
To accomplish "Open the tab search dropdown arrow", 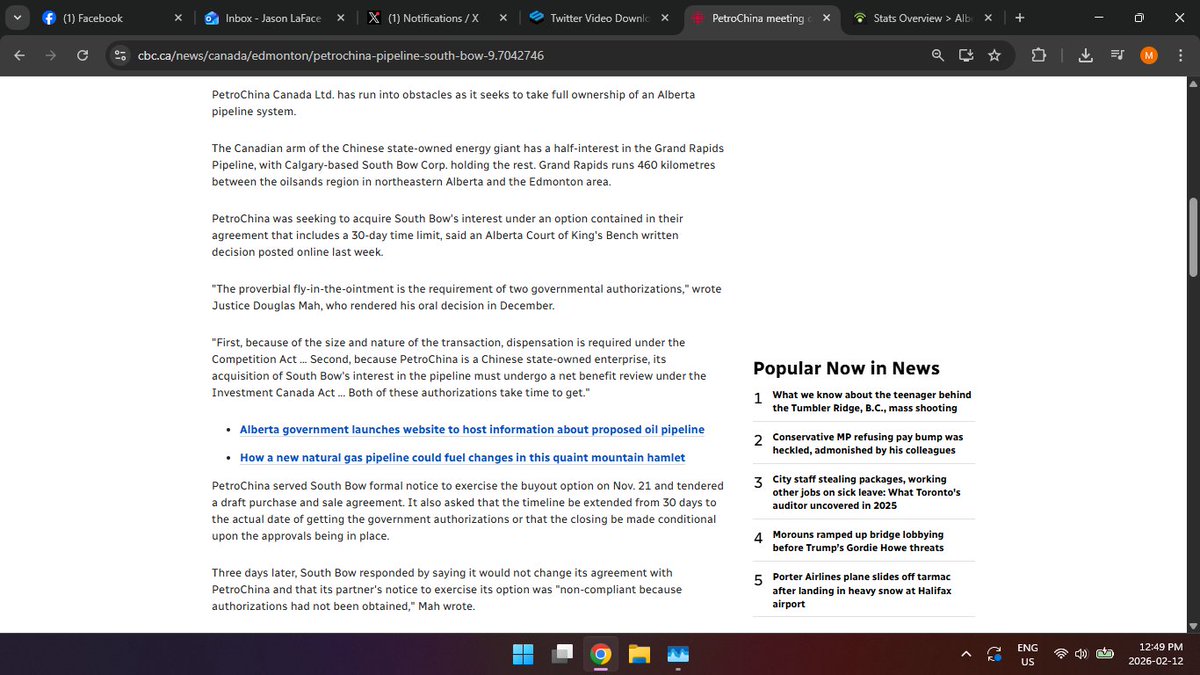I will [x=16, y=18].
